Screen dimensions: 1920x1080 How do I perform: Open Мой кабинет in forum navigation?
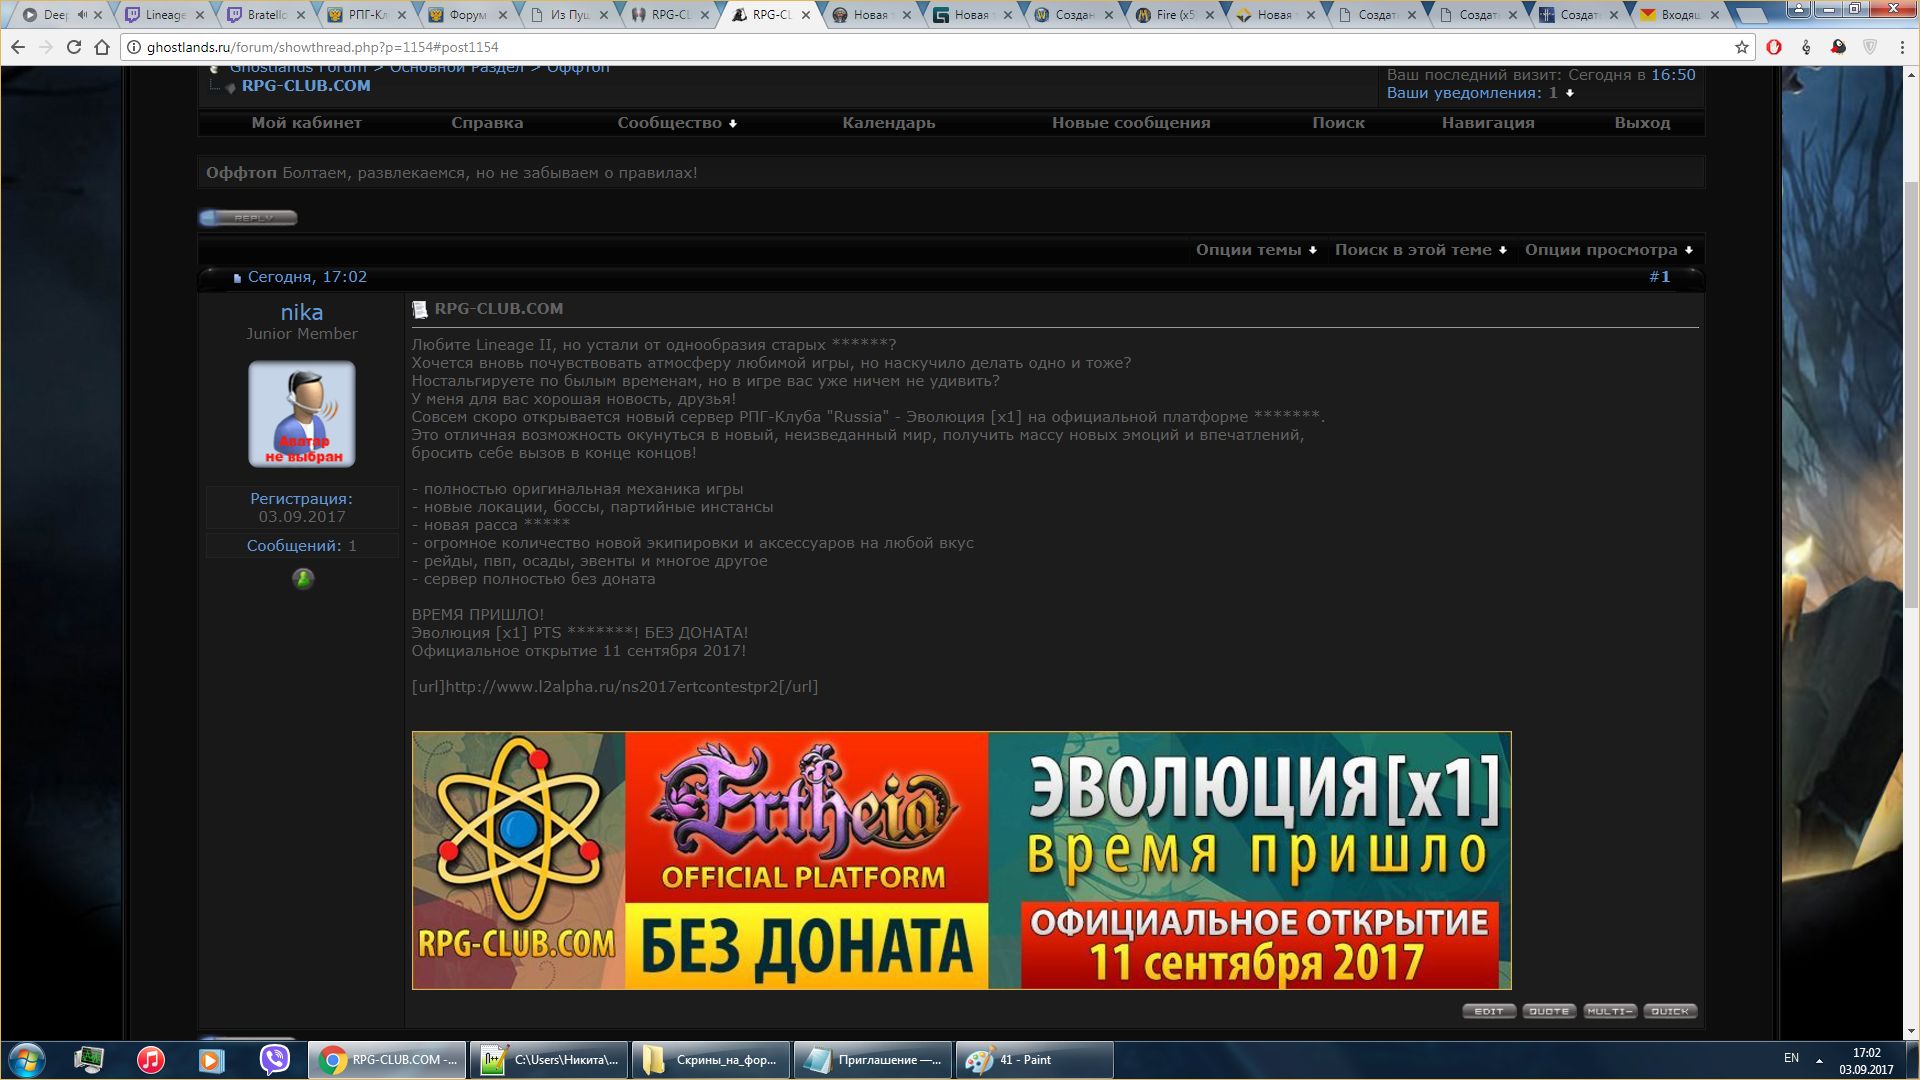(306, 123)
